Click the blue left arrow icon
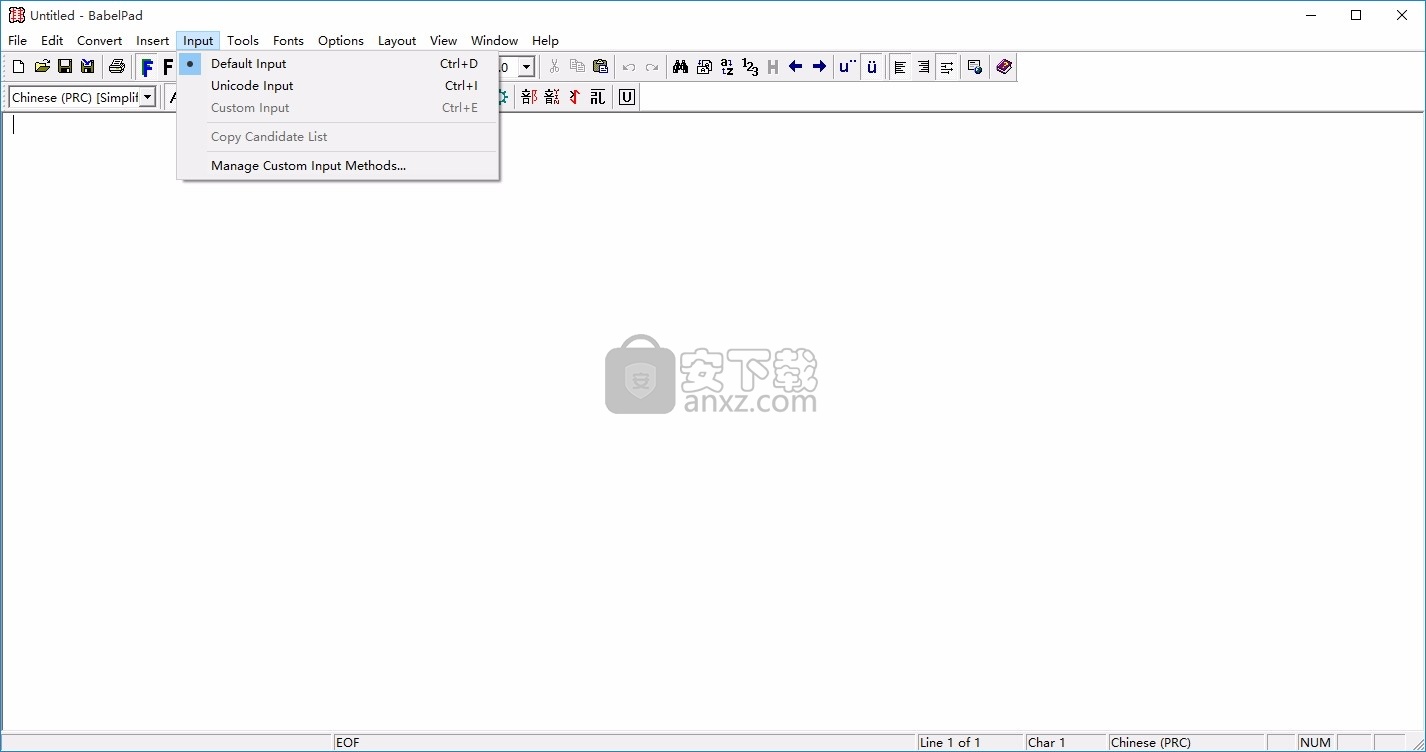 pos(796,67)
